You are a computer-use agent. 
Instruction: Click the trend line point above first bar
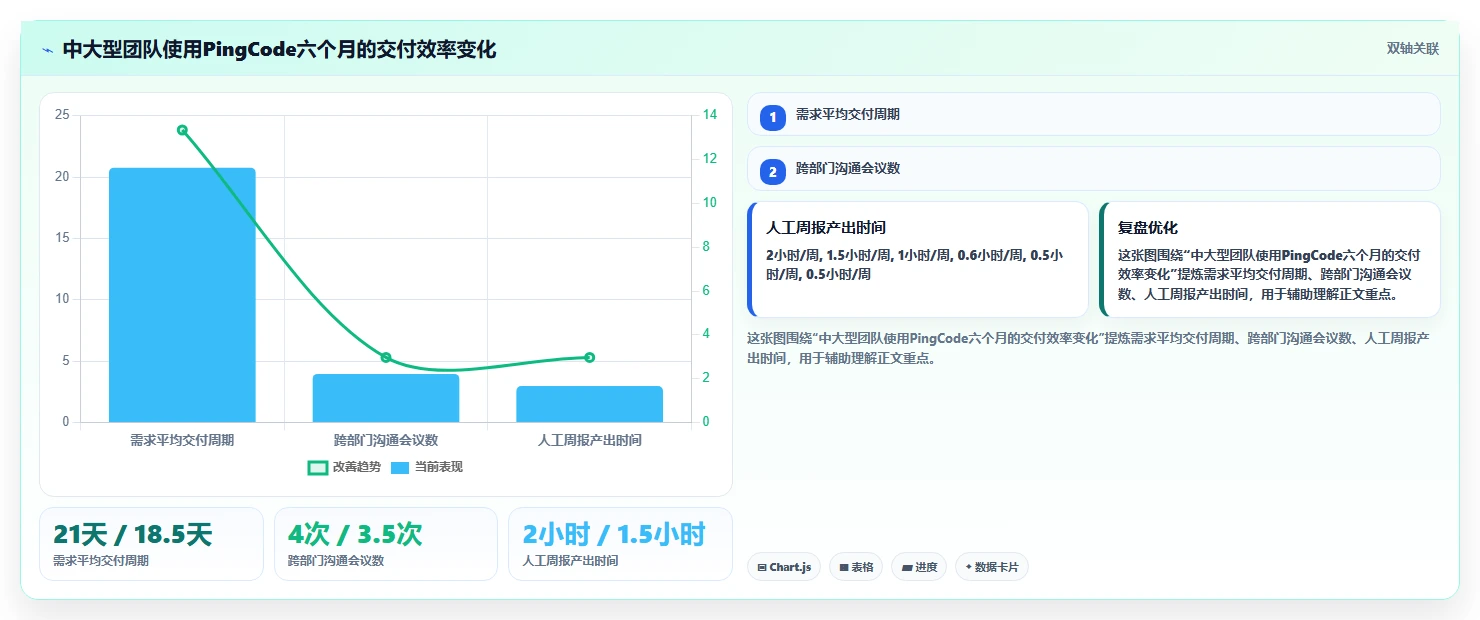182,130
